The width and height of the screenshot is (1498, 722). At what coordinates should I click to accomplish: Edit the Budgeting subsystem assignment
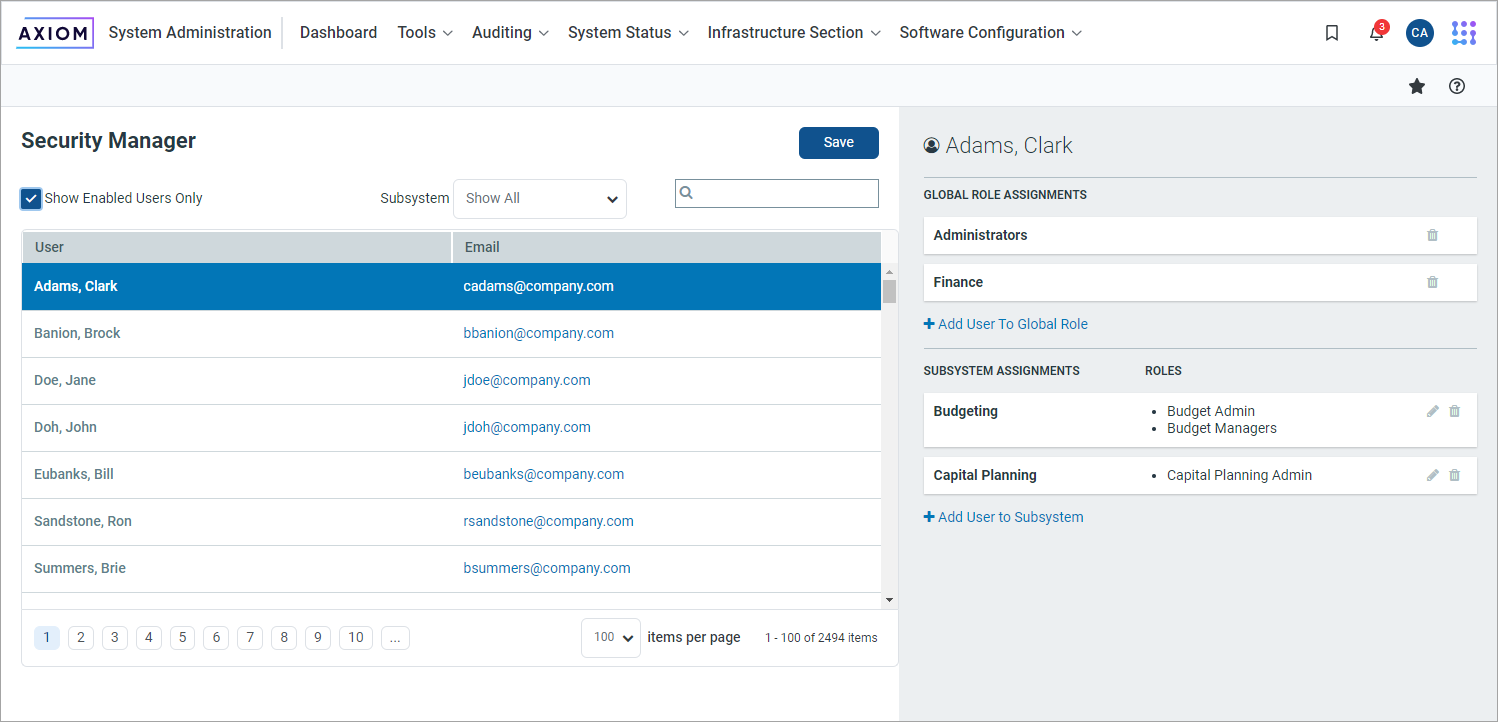(x=1432, y=411)
